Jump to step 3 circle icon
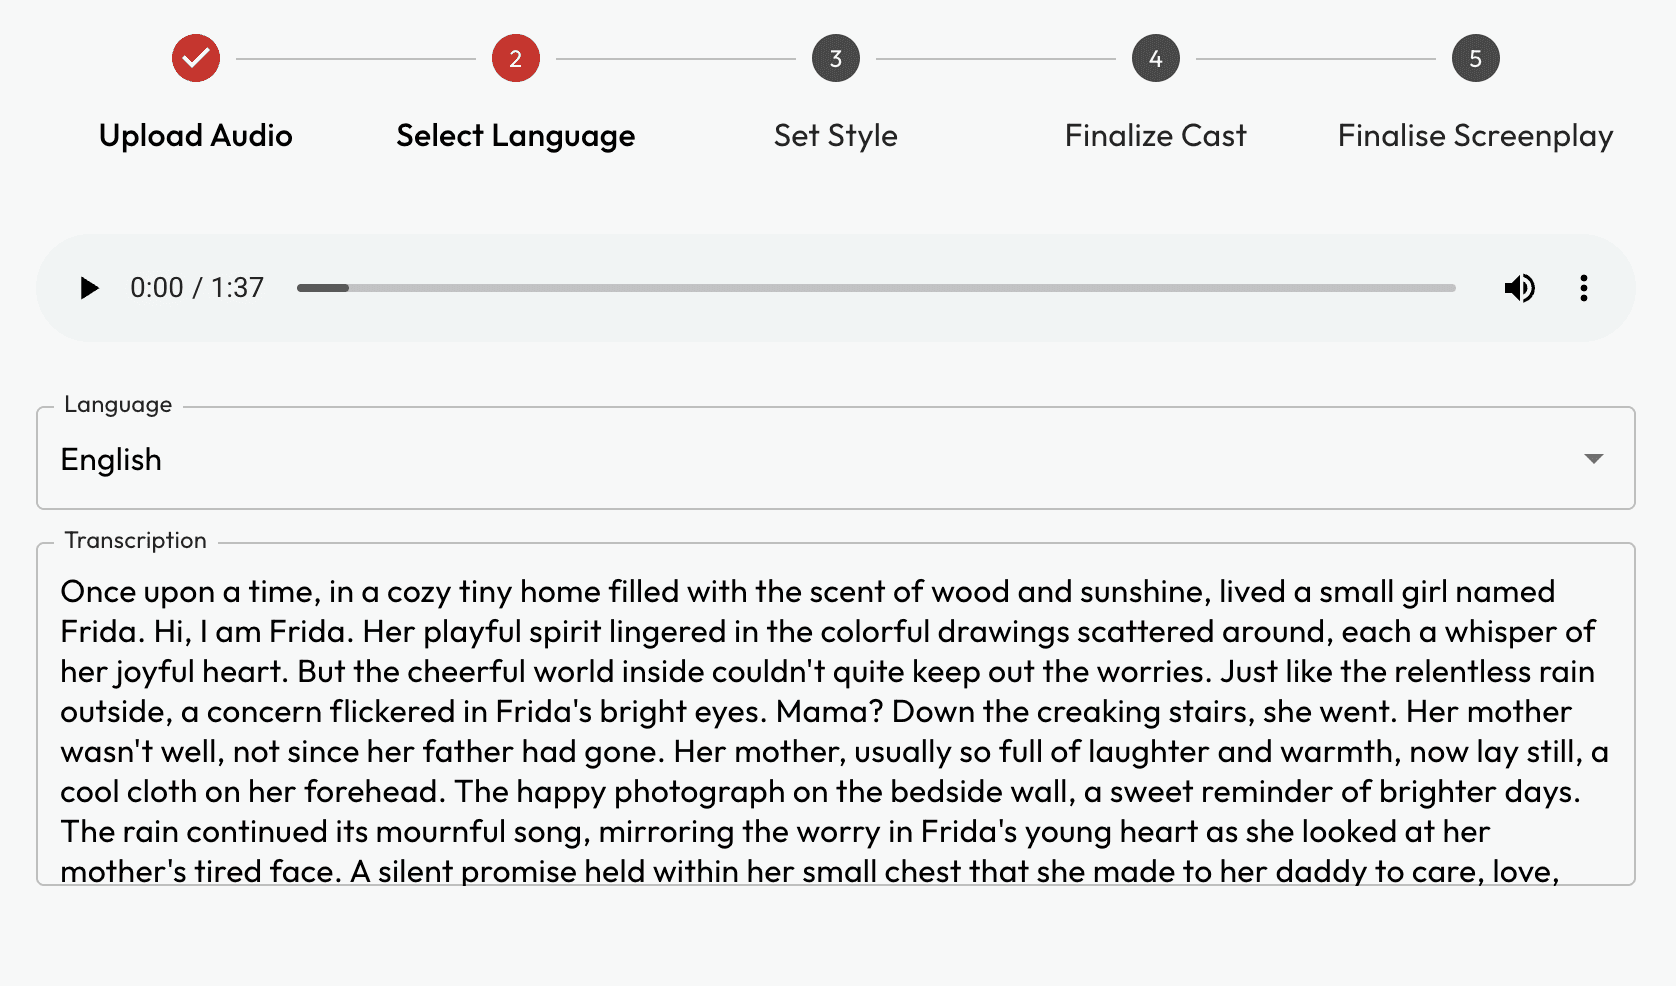 (x=836, y=58)
